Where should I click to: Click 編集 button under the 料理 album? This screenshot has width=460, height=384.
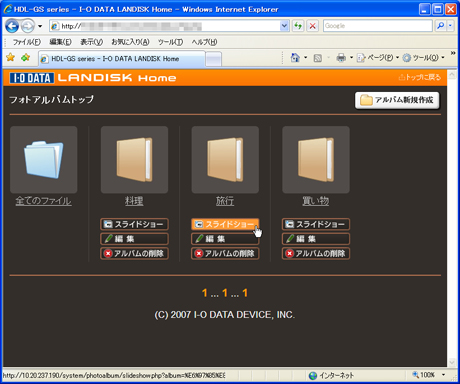pos(134,239)
